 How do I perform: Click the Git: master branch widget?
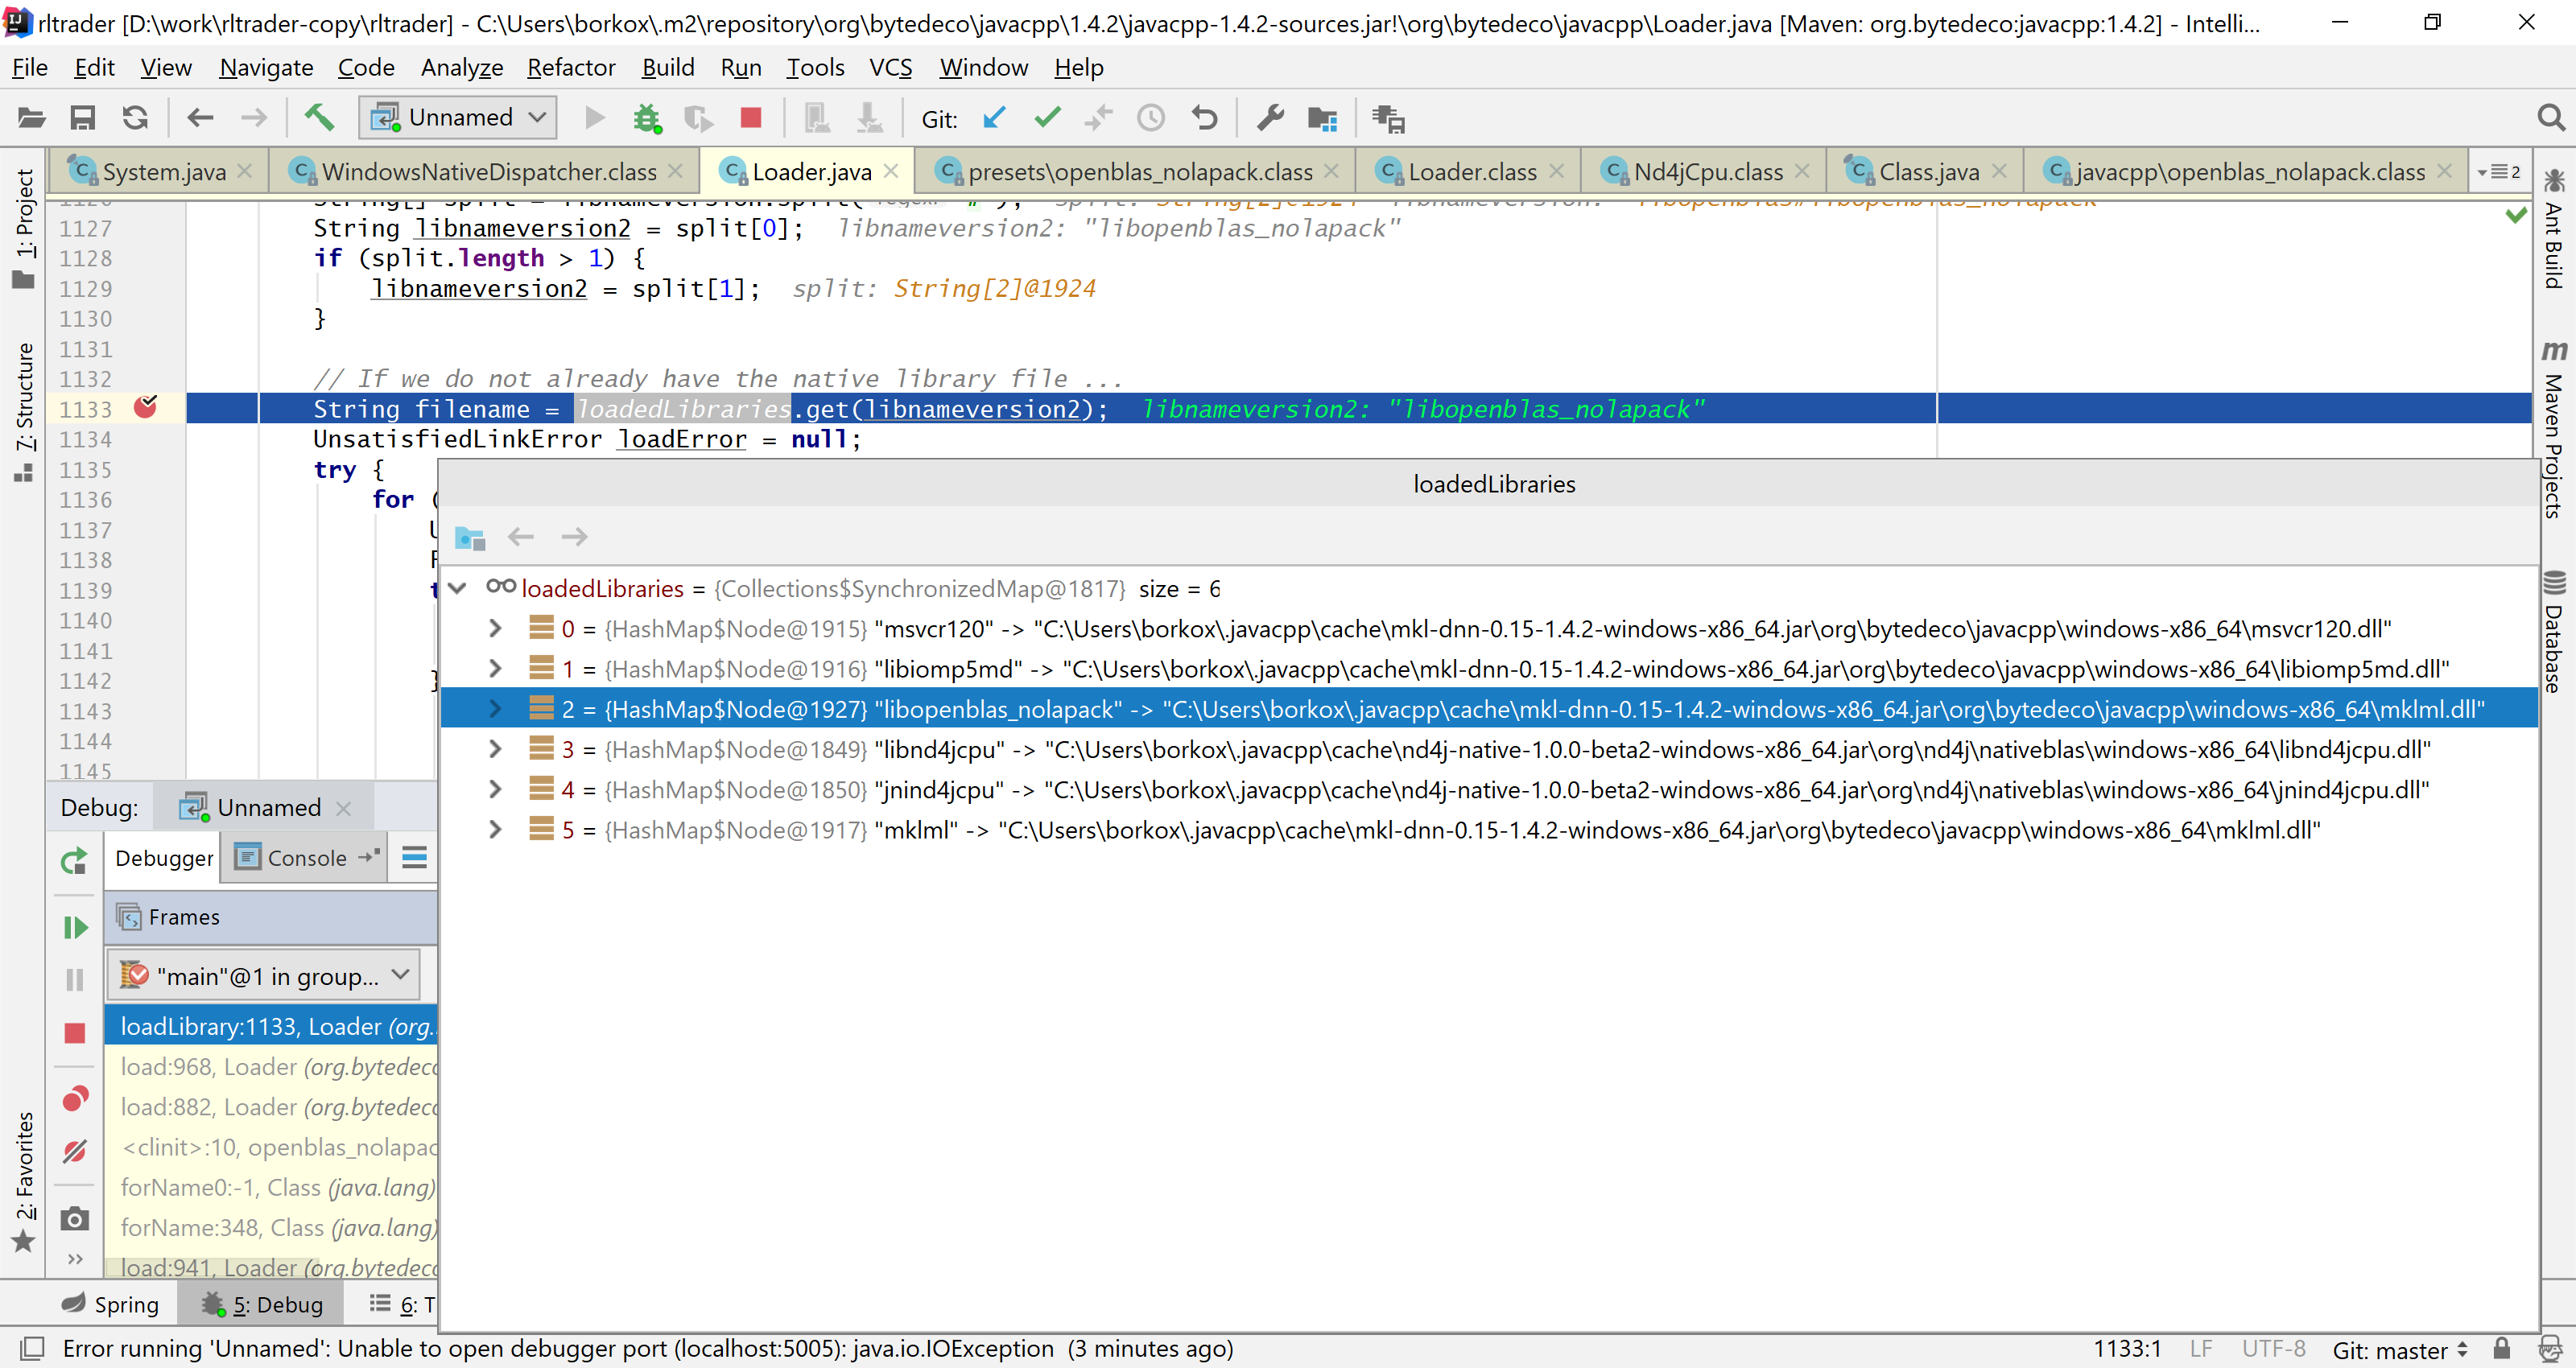[2400, 1350]
